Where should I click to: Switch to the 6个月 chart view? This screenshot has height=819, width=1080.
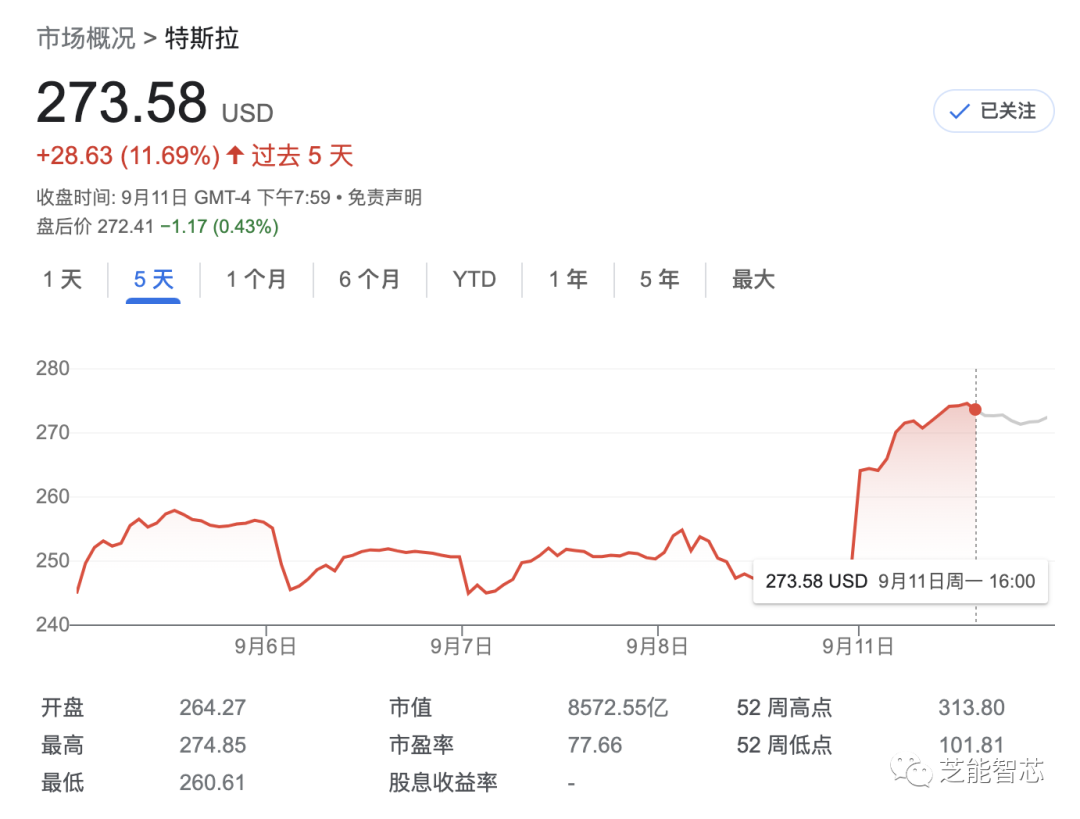[x=370, y=280]
